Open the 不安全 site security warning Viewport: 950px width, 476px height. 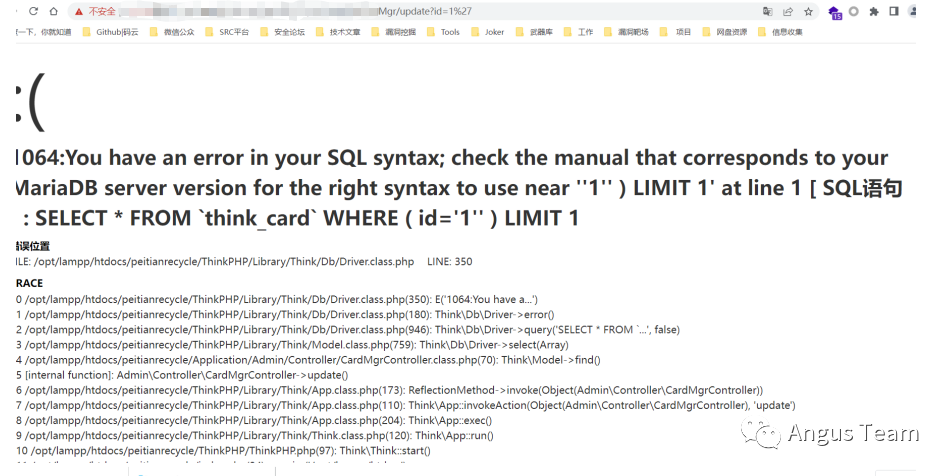(95, 12)
